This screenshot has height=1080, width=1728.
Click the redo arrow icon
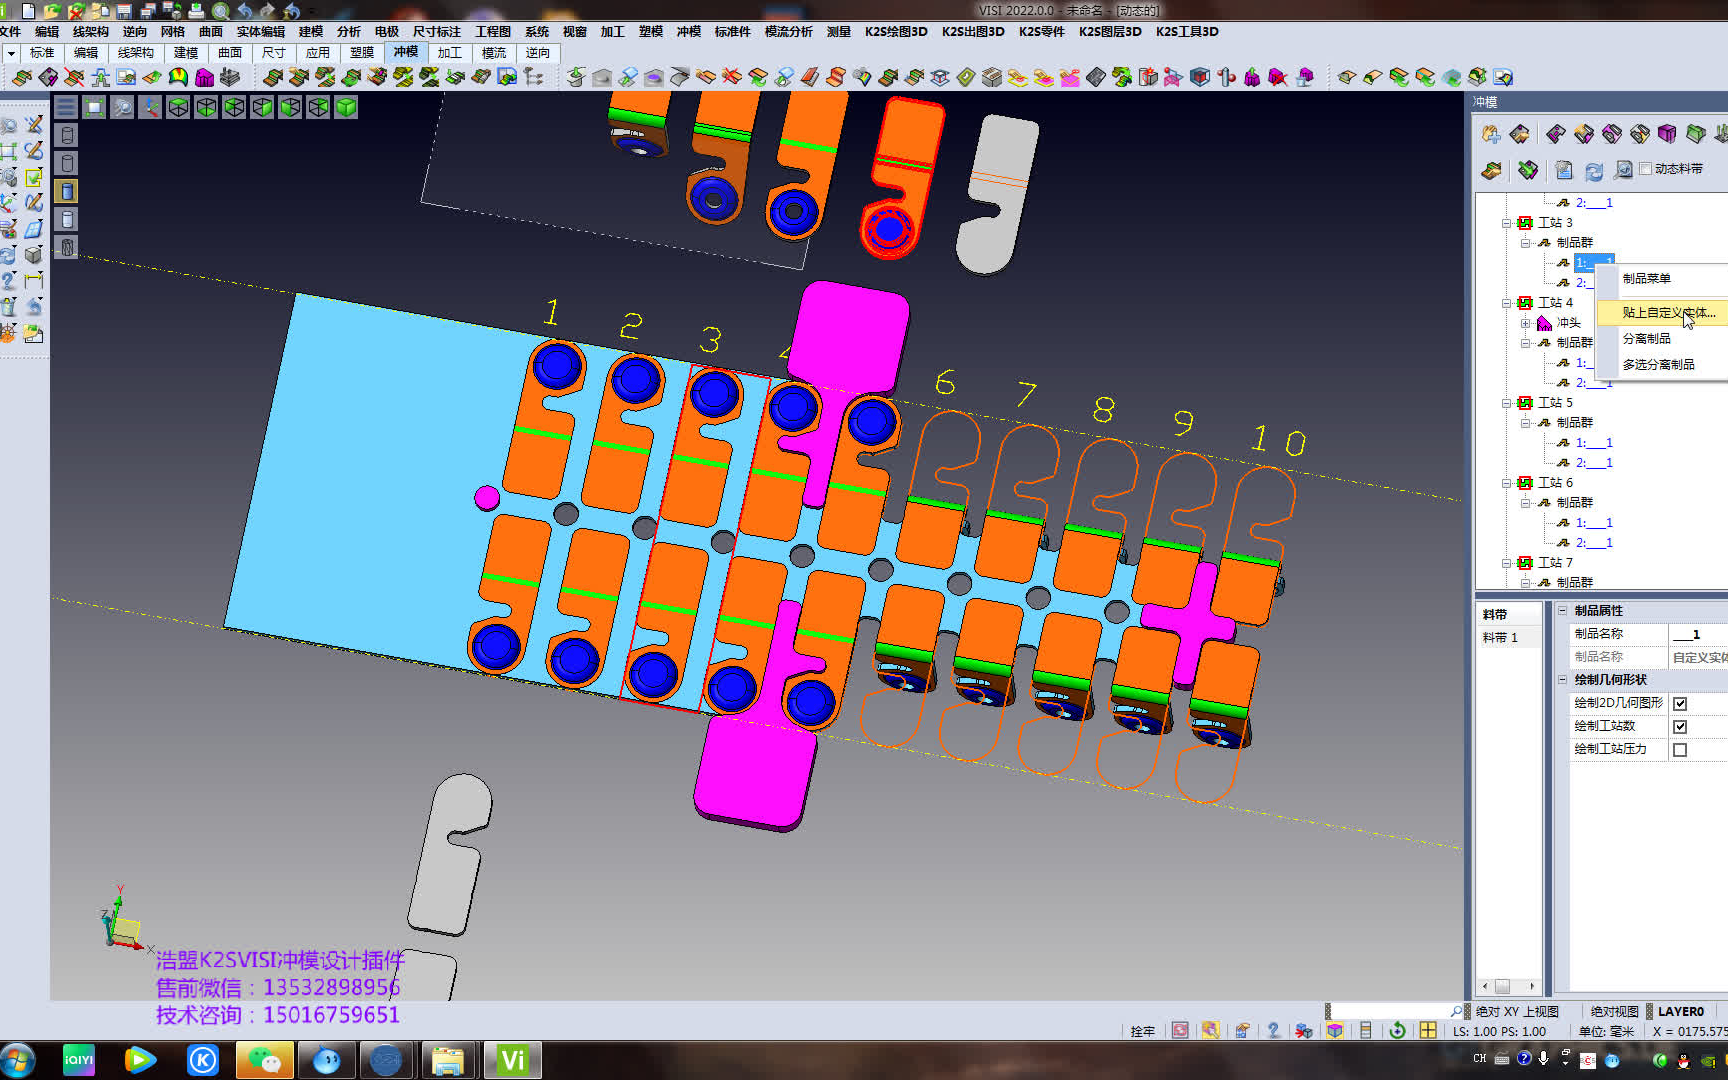click(268, 11)
